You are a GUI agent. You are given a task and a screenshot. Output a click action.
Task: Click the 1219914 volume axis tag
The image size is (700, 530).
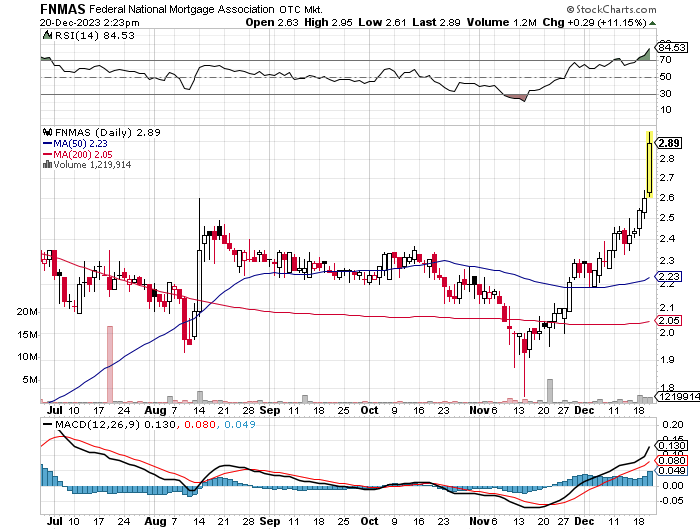click(677, 396)
